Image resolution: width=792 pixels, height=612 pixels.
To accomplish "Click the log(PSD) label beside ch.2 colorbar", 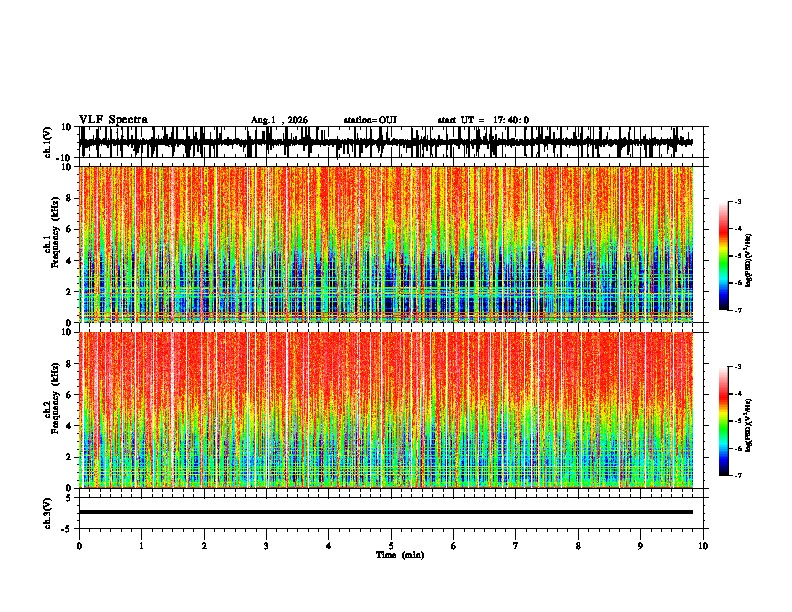I will [x=749, y=425].
